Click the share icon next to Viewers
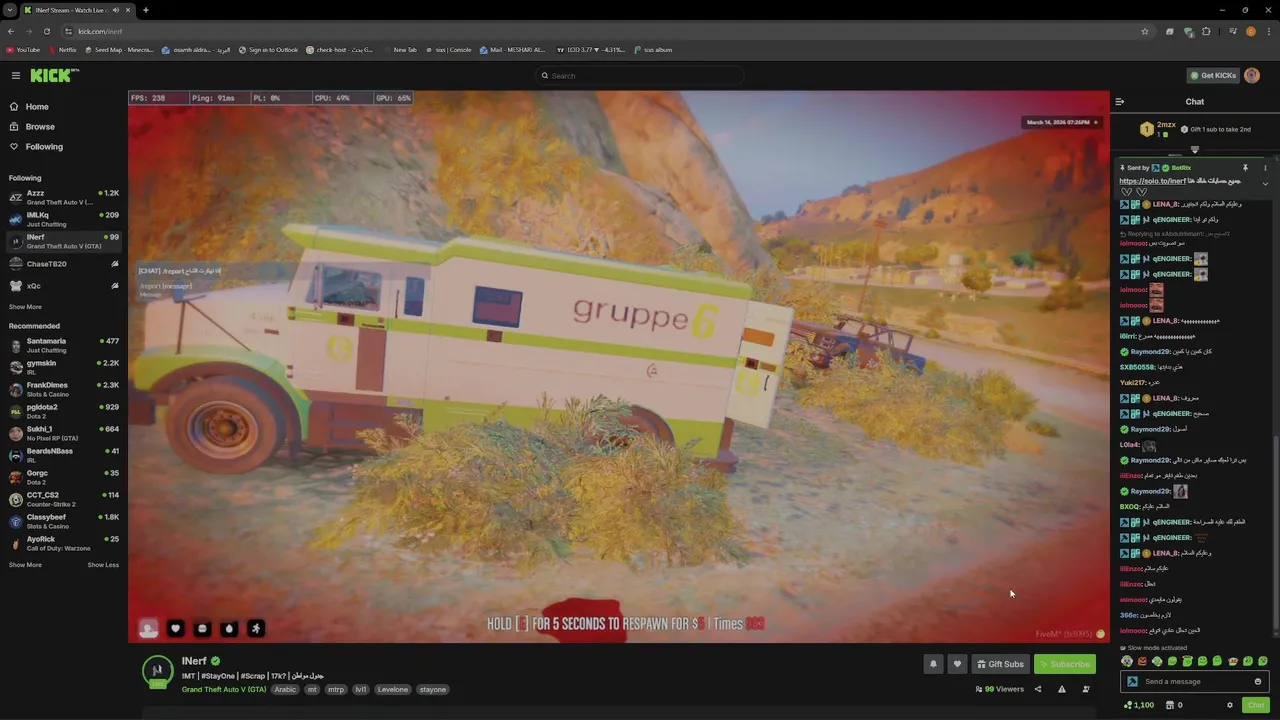The height and width of the screenshot is (720, 1280). click(1037, 689)
